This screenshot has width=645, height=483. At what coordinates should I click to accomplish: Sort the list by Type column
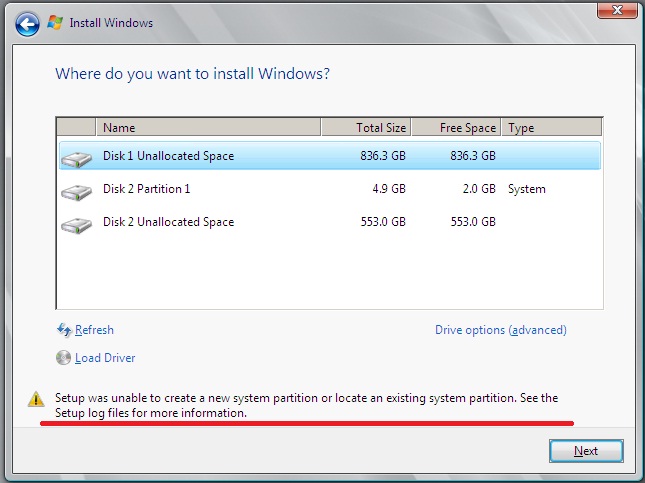coord(552,128)
